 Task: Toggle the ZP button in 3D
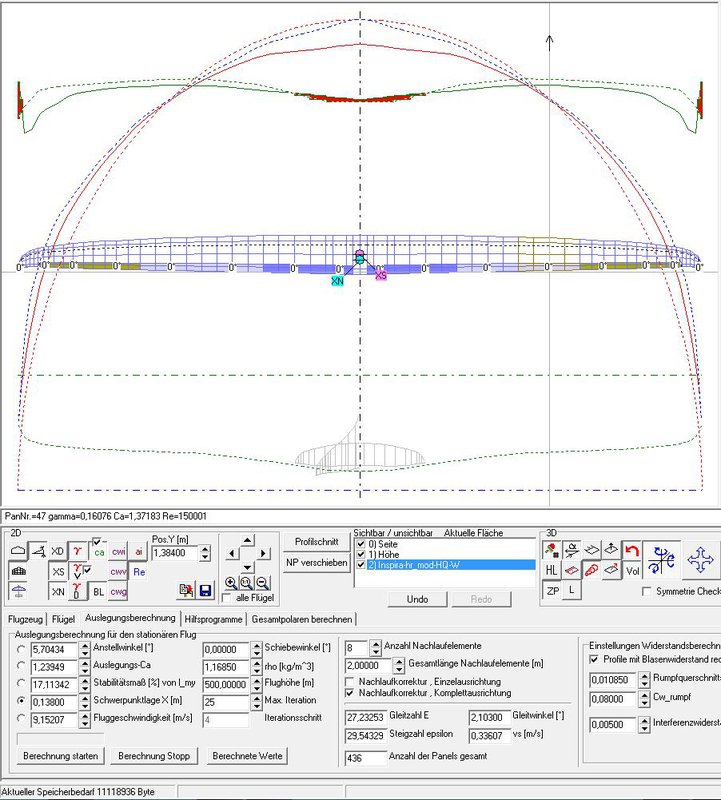pyautogui.click(x=552, y=591)
